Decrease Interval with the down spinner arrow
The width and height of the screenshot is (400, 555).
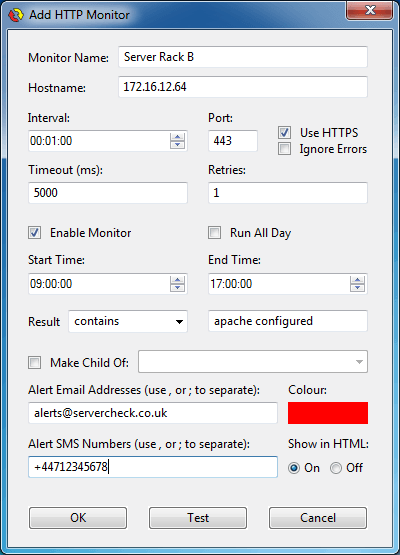(x=177, y=144)
